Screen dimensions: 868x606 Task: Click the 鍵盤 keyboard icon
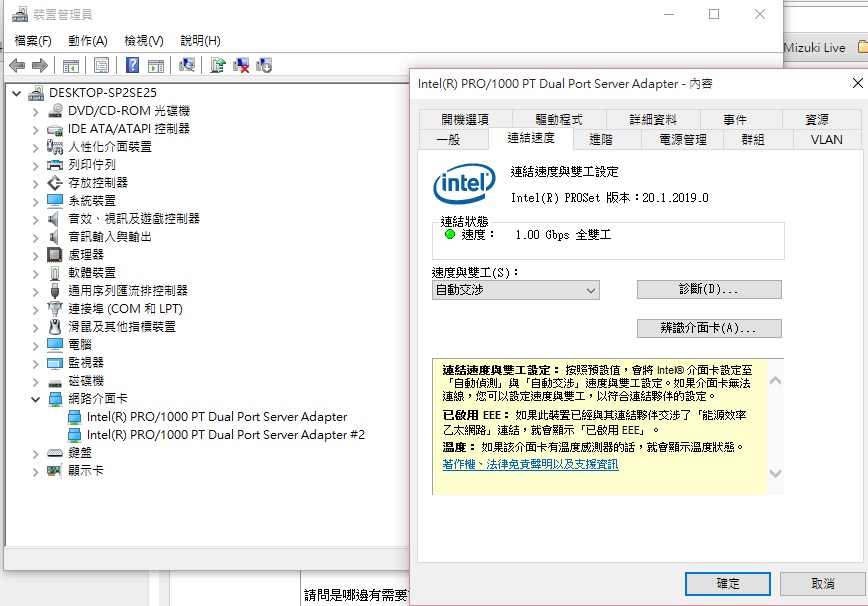tap(55, 453)
